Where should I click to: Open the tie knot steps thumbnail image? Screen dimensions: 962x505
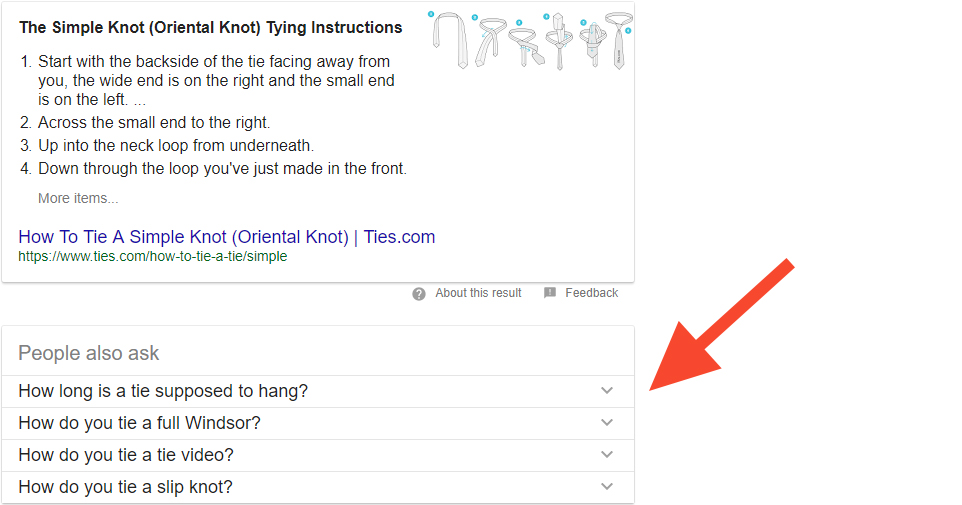[x=531, y=40]
